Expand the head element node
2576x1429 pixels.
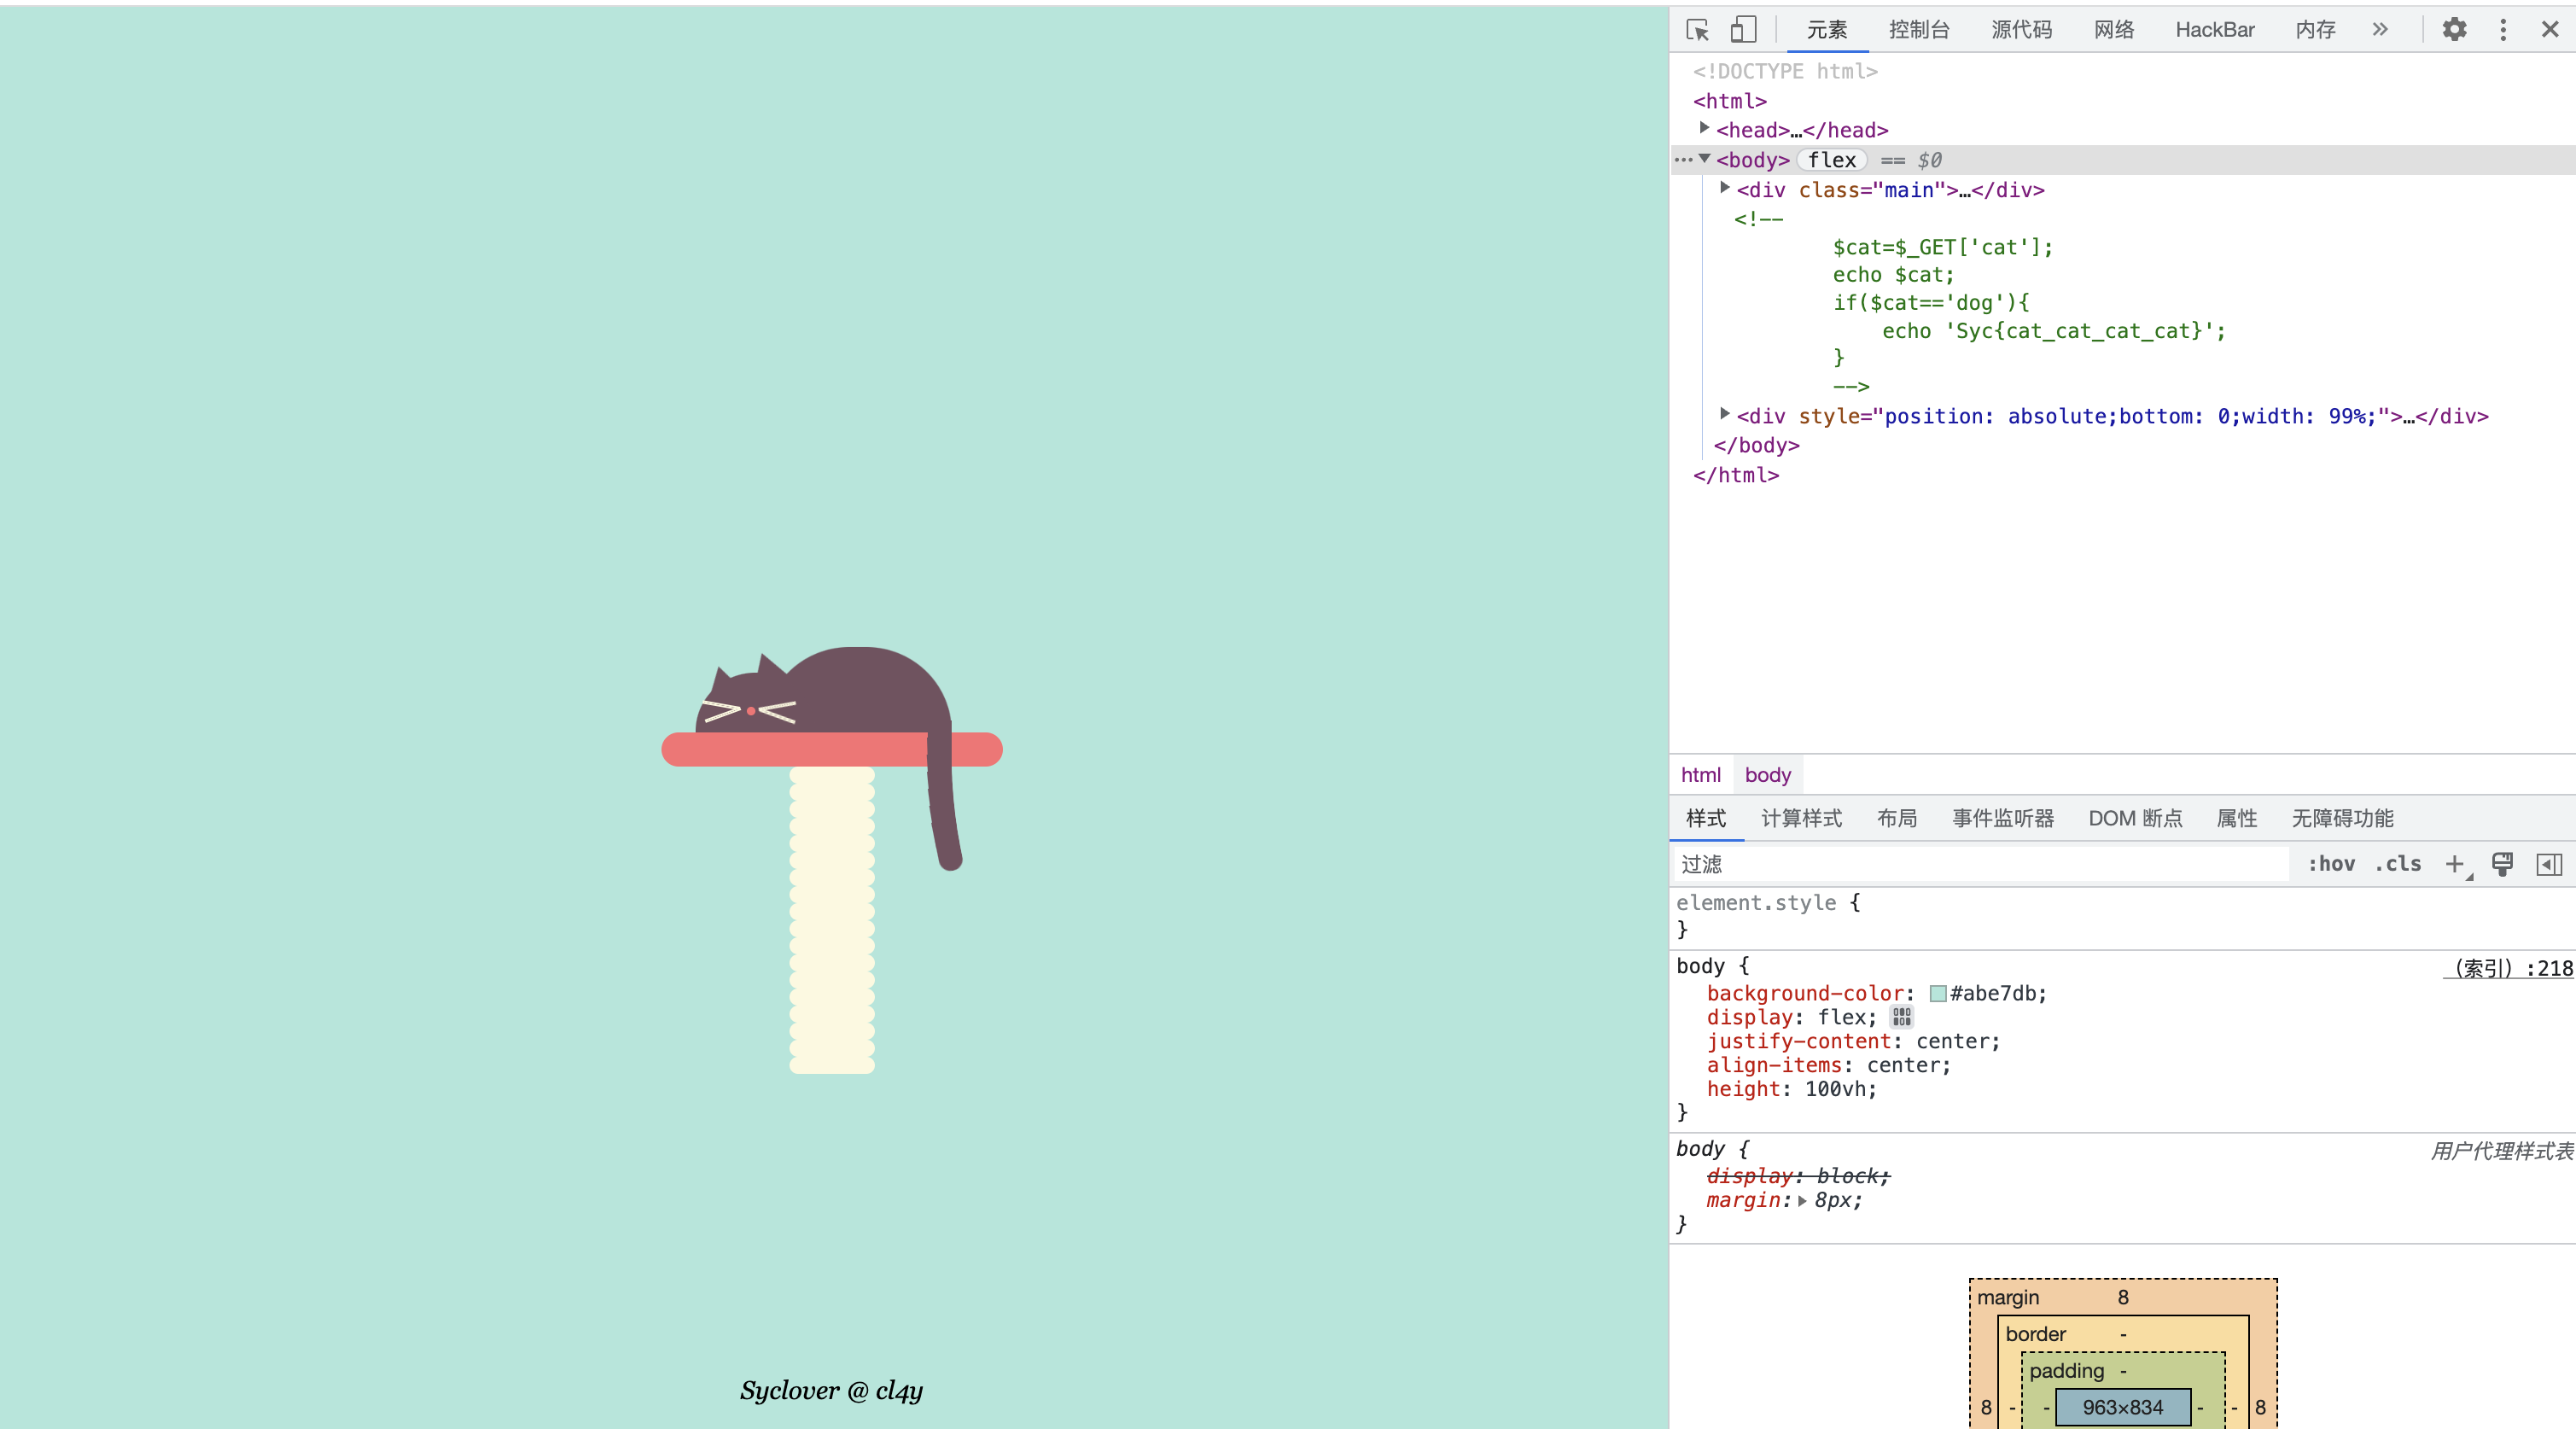pos(1704,128)
